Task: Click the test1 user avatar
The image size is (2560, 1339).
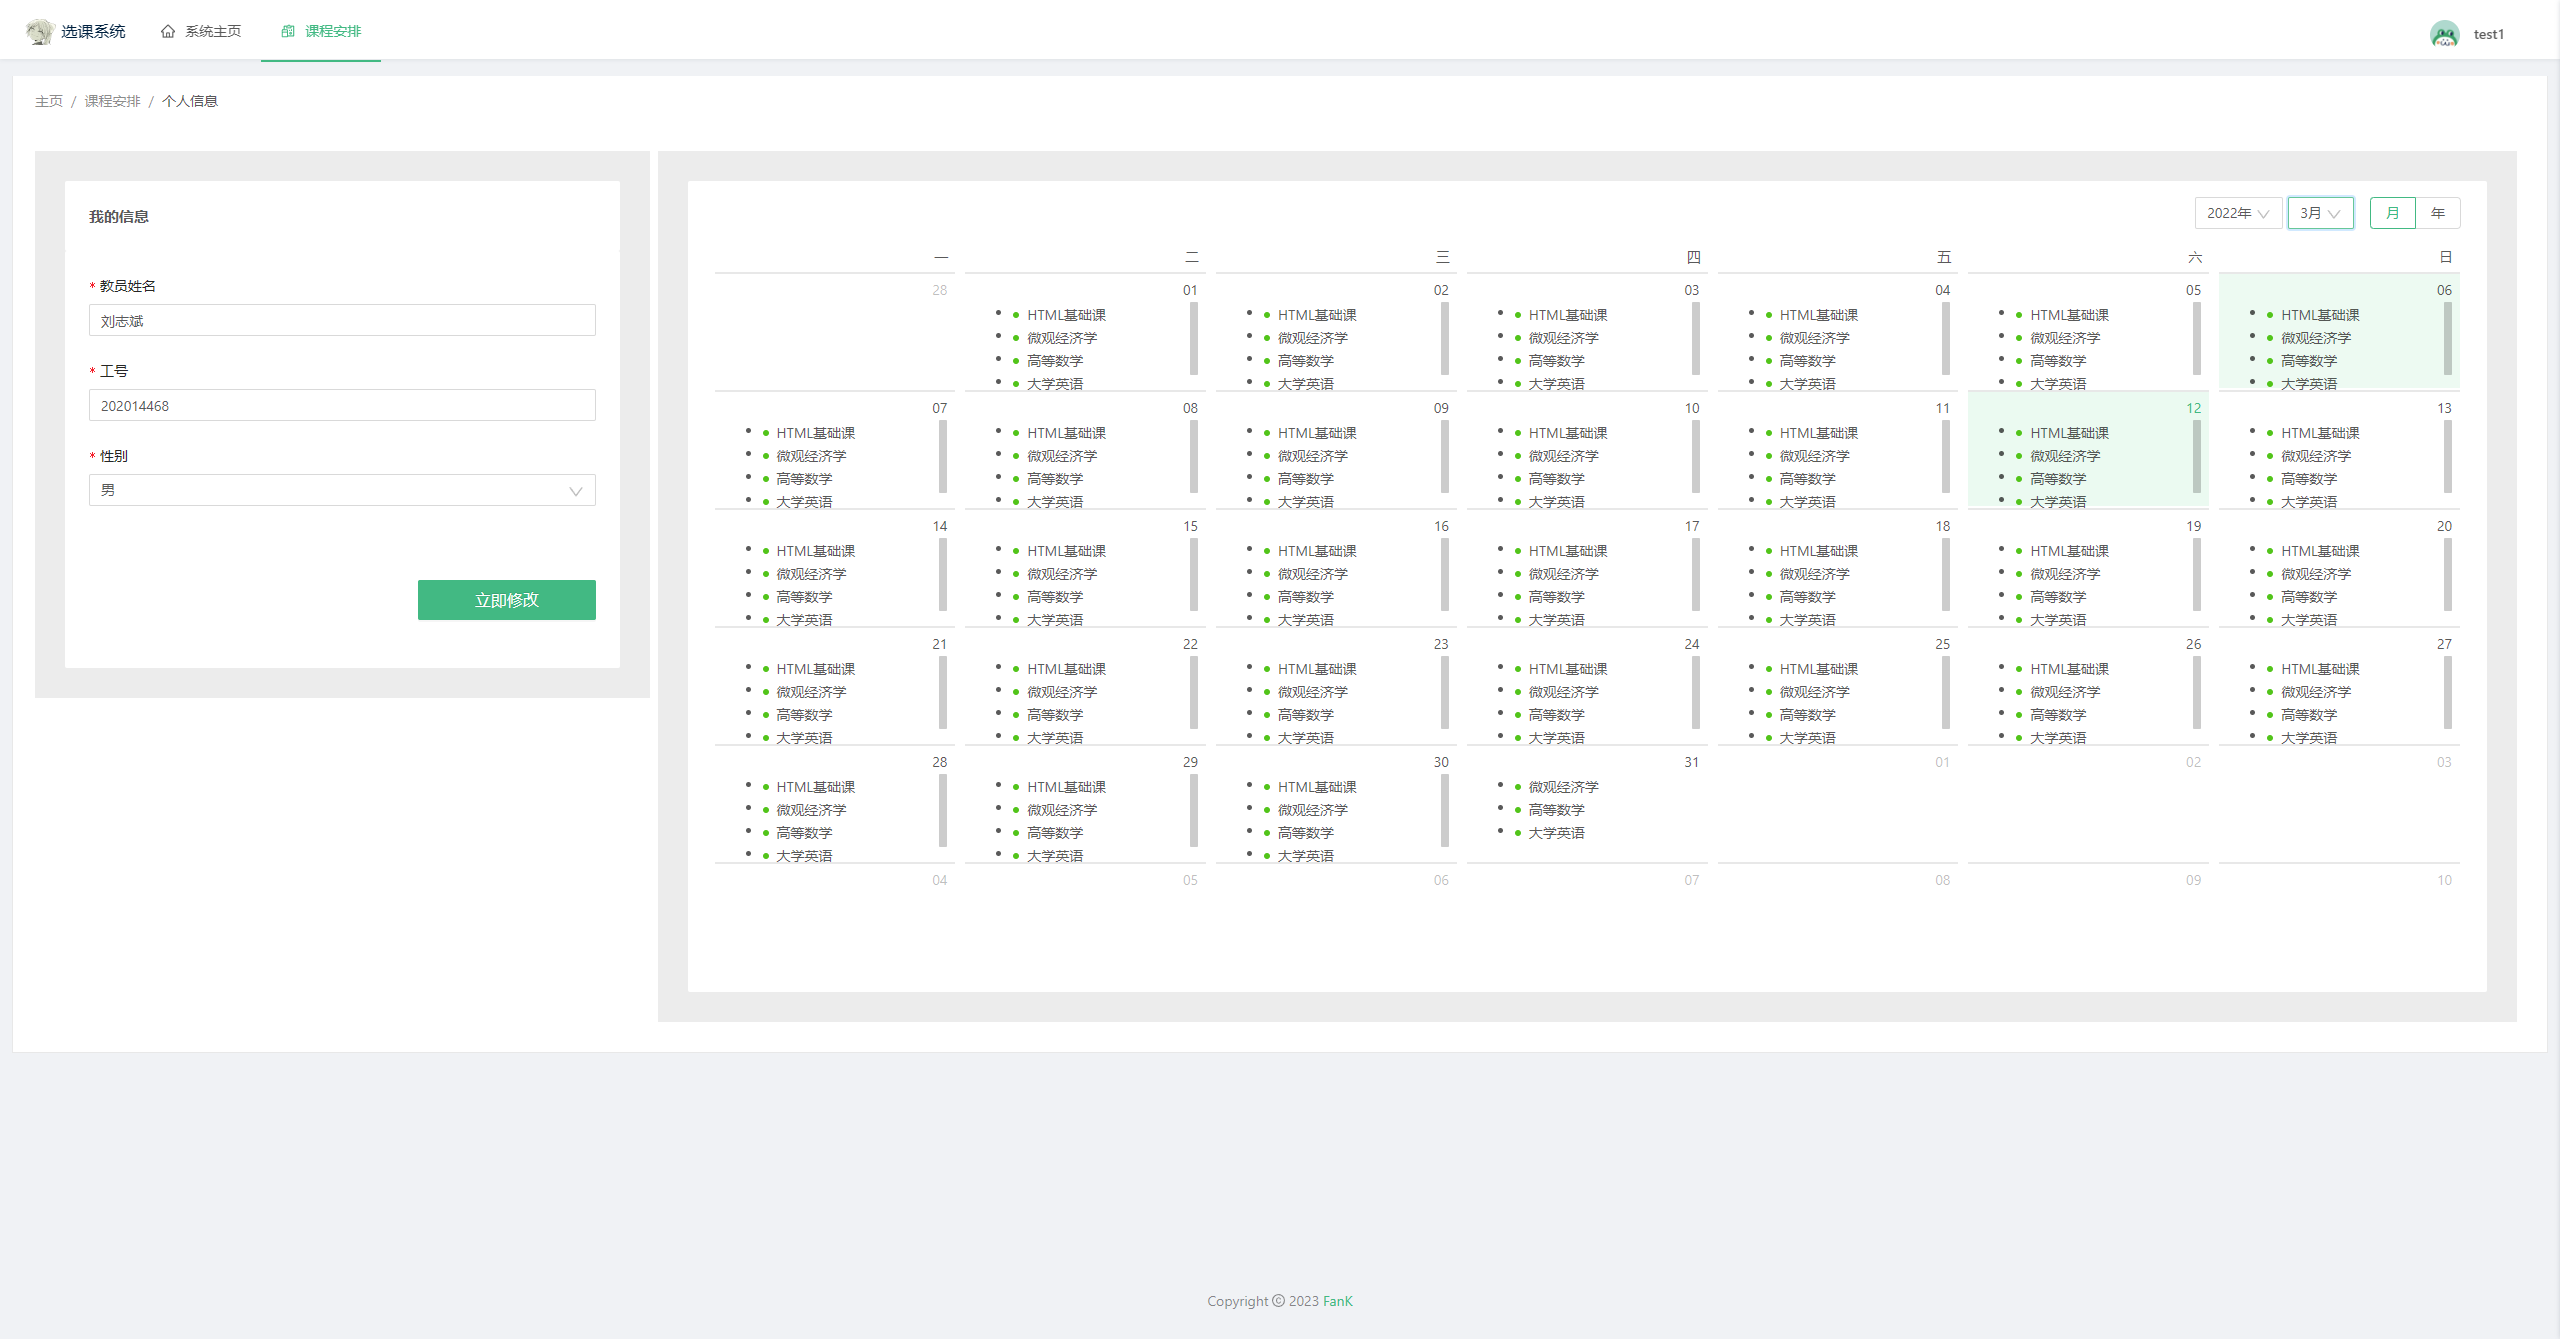Action: coord(2444,34)
